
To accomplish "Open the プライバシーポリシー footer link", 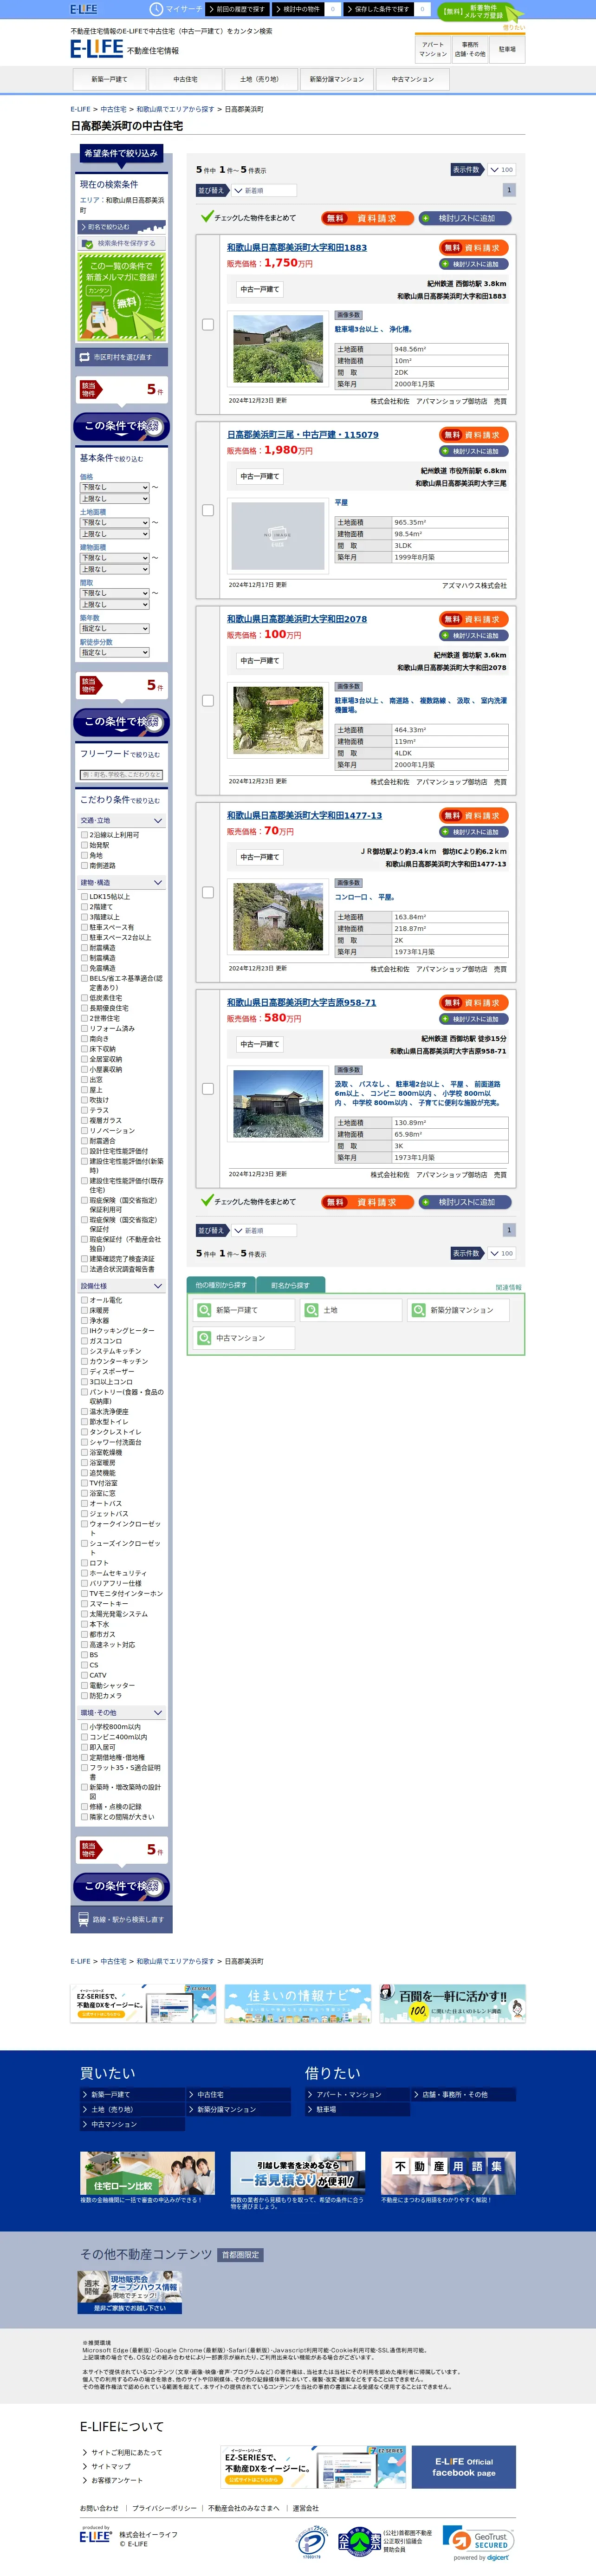I will coord(164,2508).
